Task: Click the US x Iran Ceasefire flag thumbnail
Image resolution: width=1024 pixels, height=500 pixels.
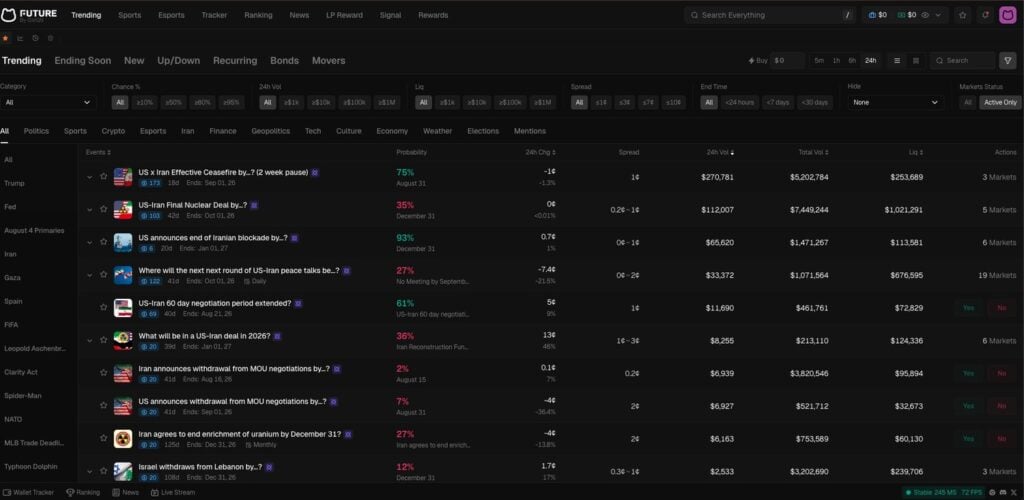Action: [123, 177]
